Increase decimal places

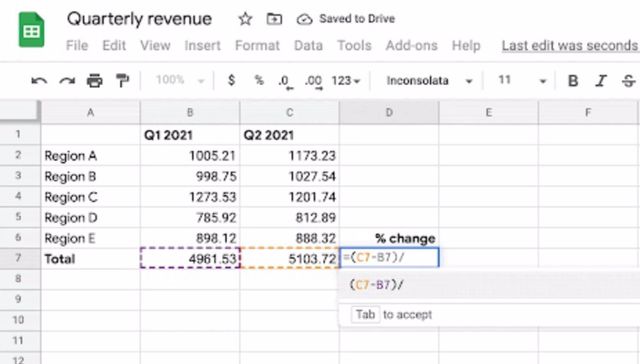pos(313,82)
